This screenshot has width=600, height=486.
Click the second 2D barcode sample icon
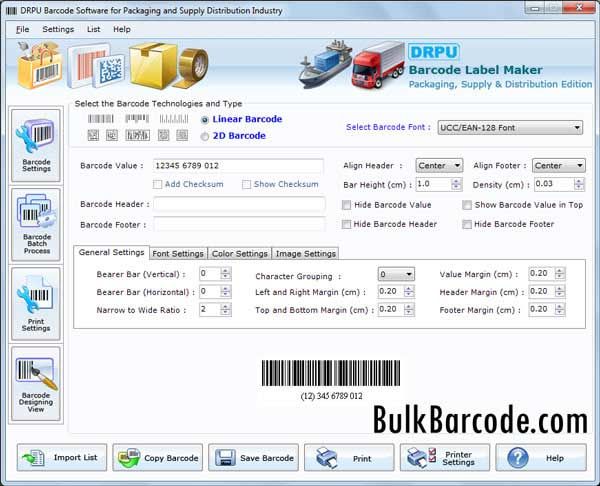pos(112,135)
